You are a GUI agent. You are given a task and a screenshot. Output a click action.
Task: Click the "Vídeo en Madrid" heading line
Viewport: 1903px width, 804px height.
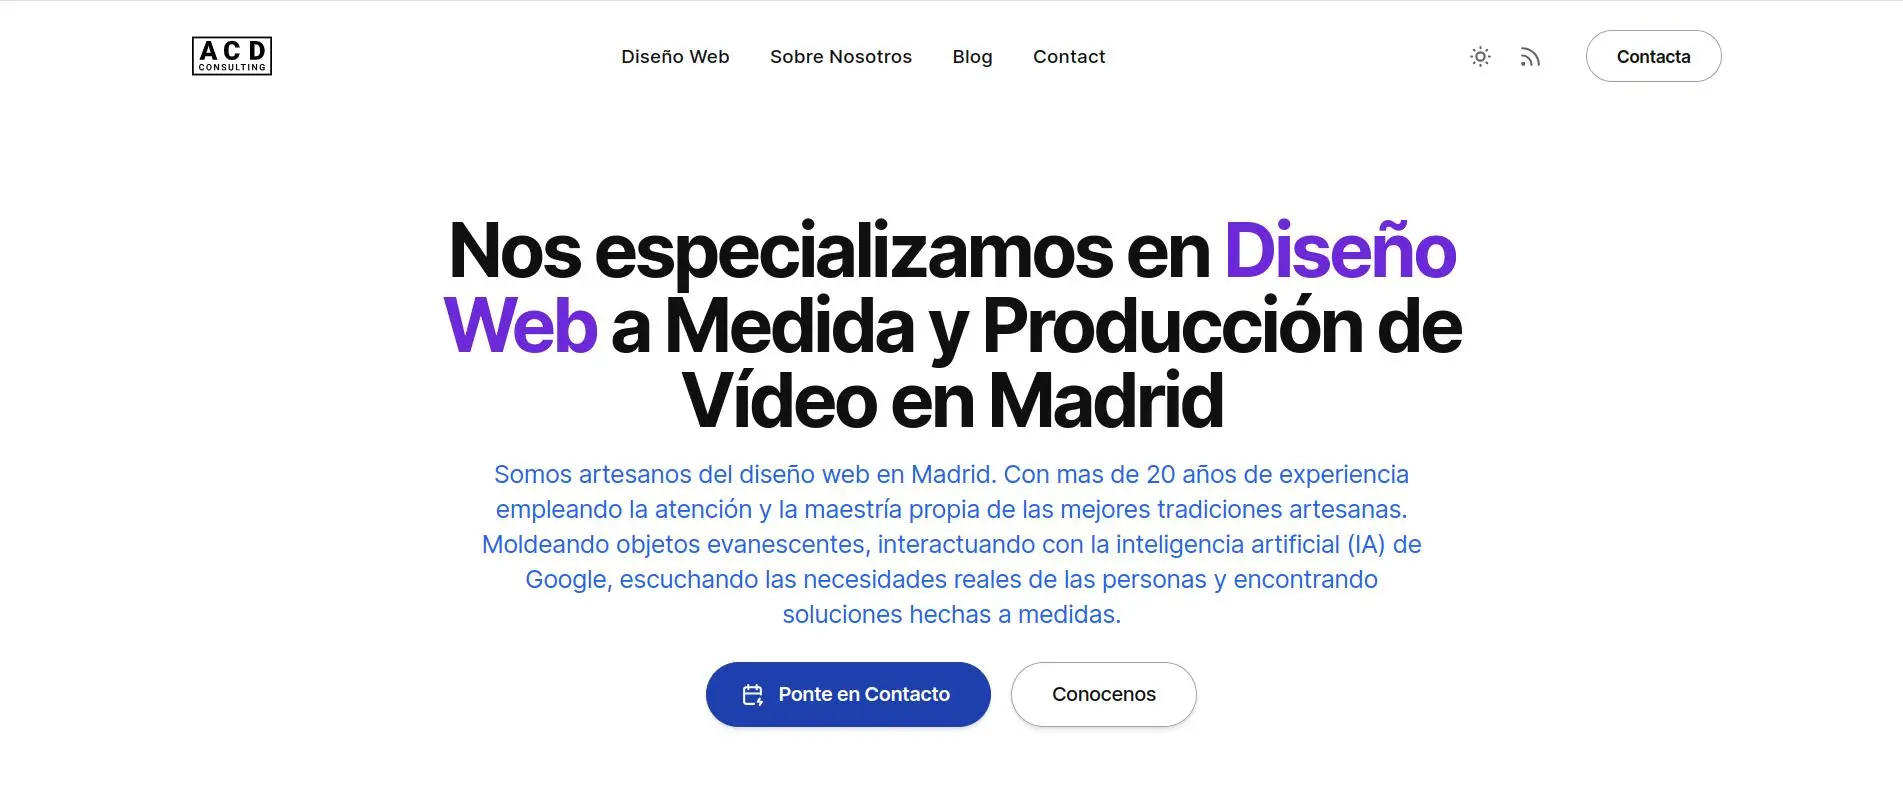click(952, 401)
